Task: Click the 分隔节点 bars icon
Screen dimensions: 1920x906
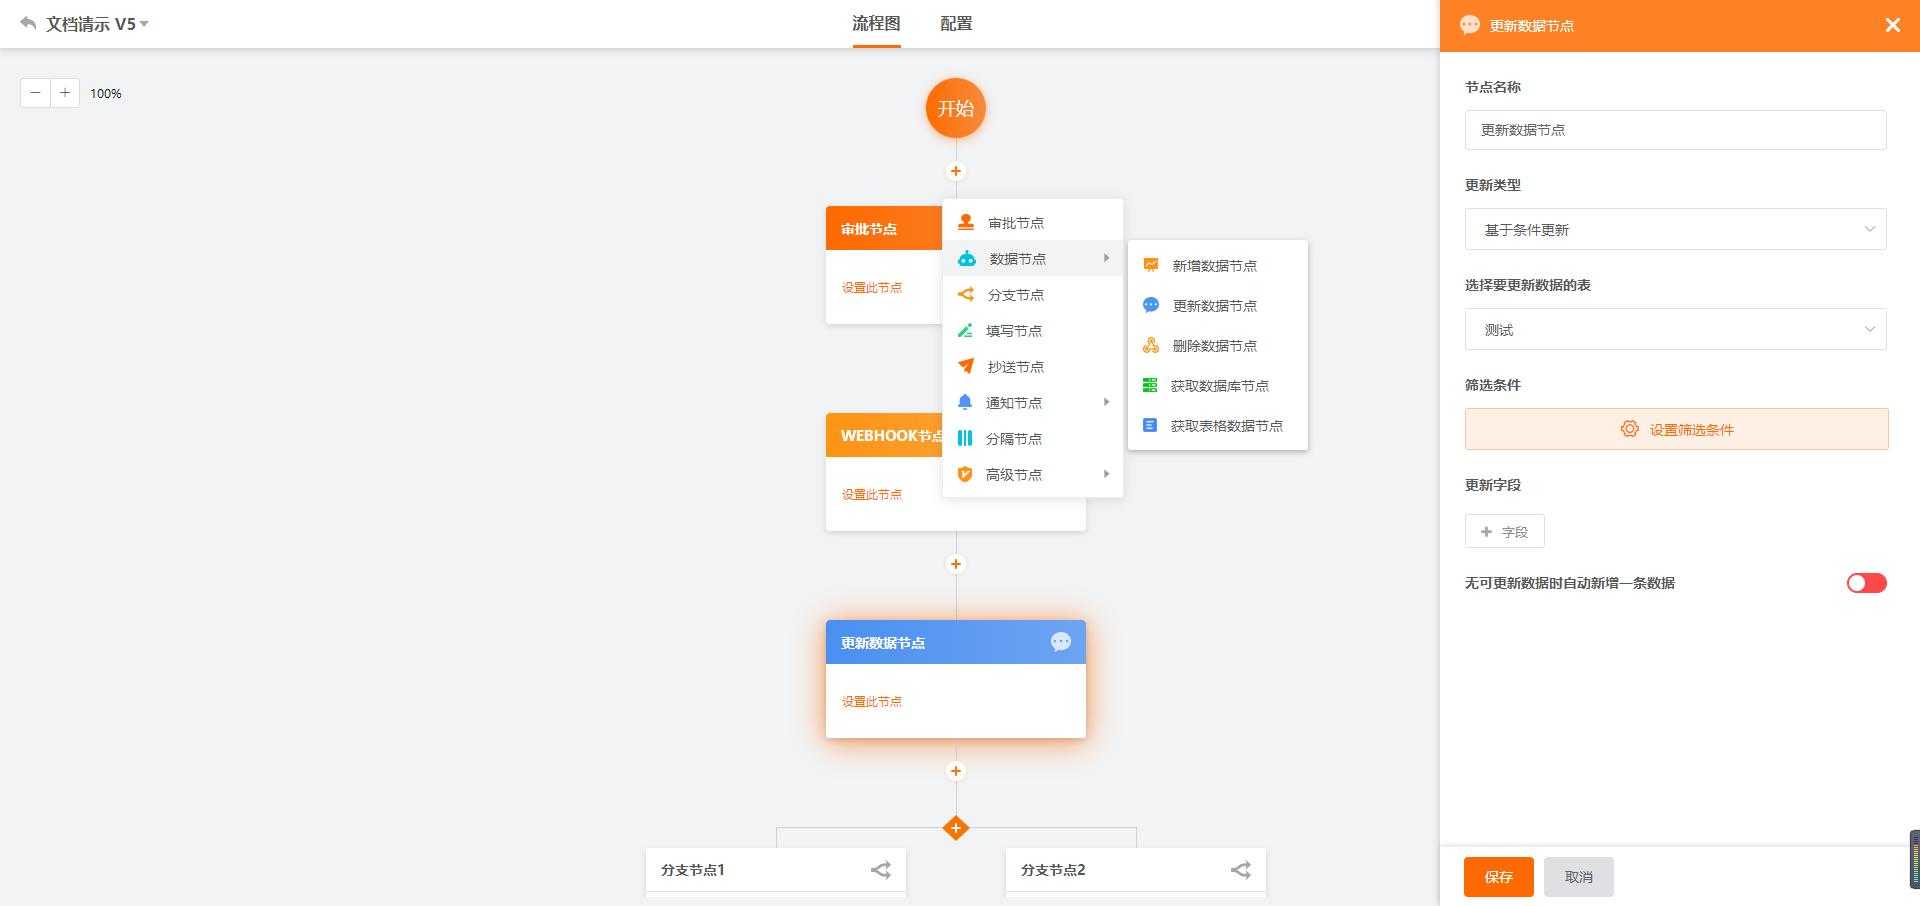Action: [x=965, y=438]
